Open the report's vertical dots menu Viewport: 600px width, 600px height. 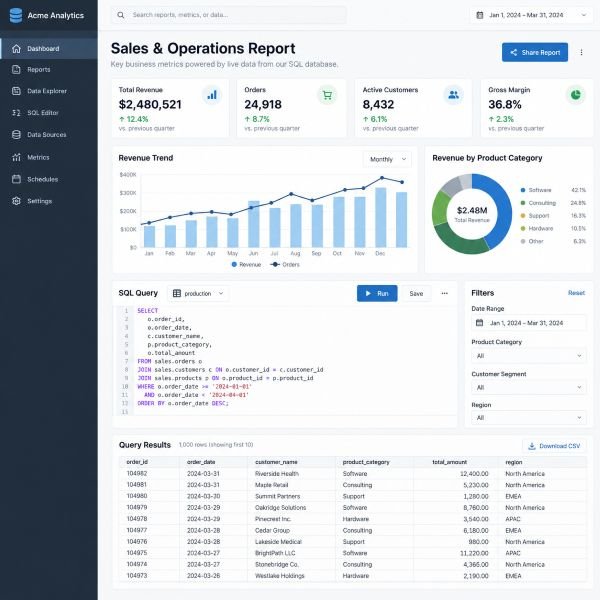point(581,52)
